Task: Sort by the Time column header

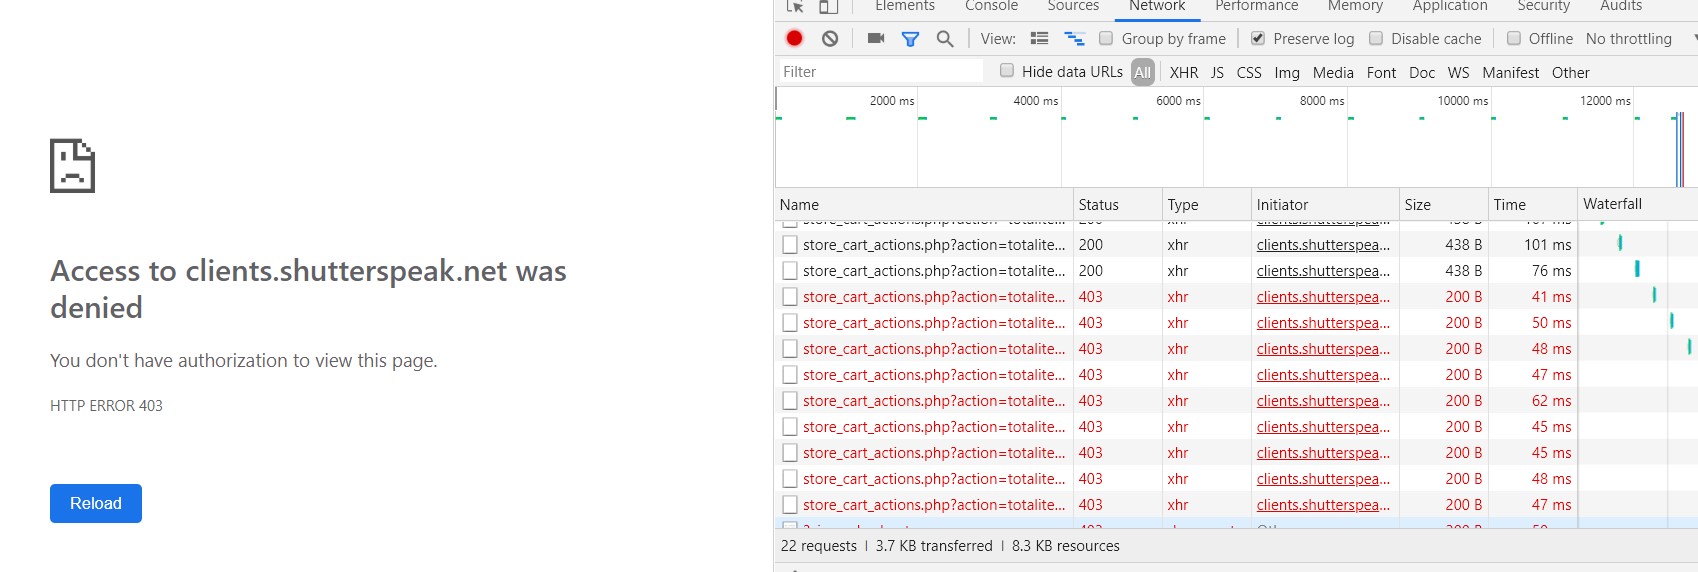Action: (1533, 204)
